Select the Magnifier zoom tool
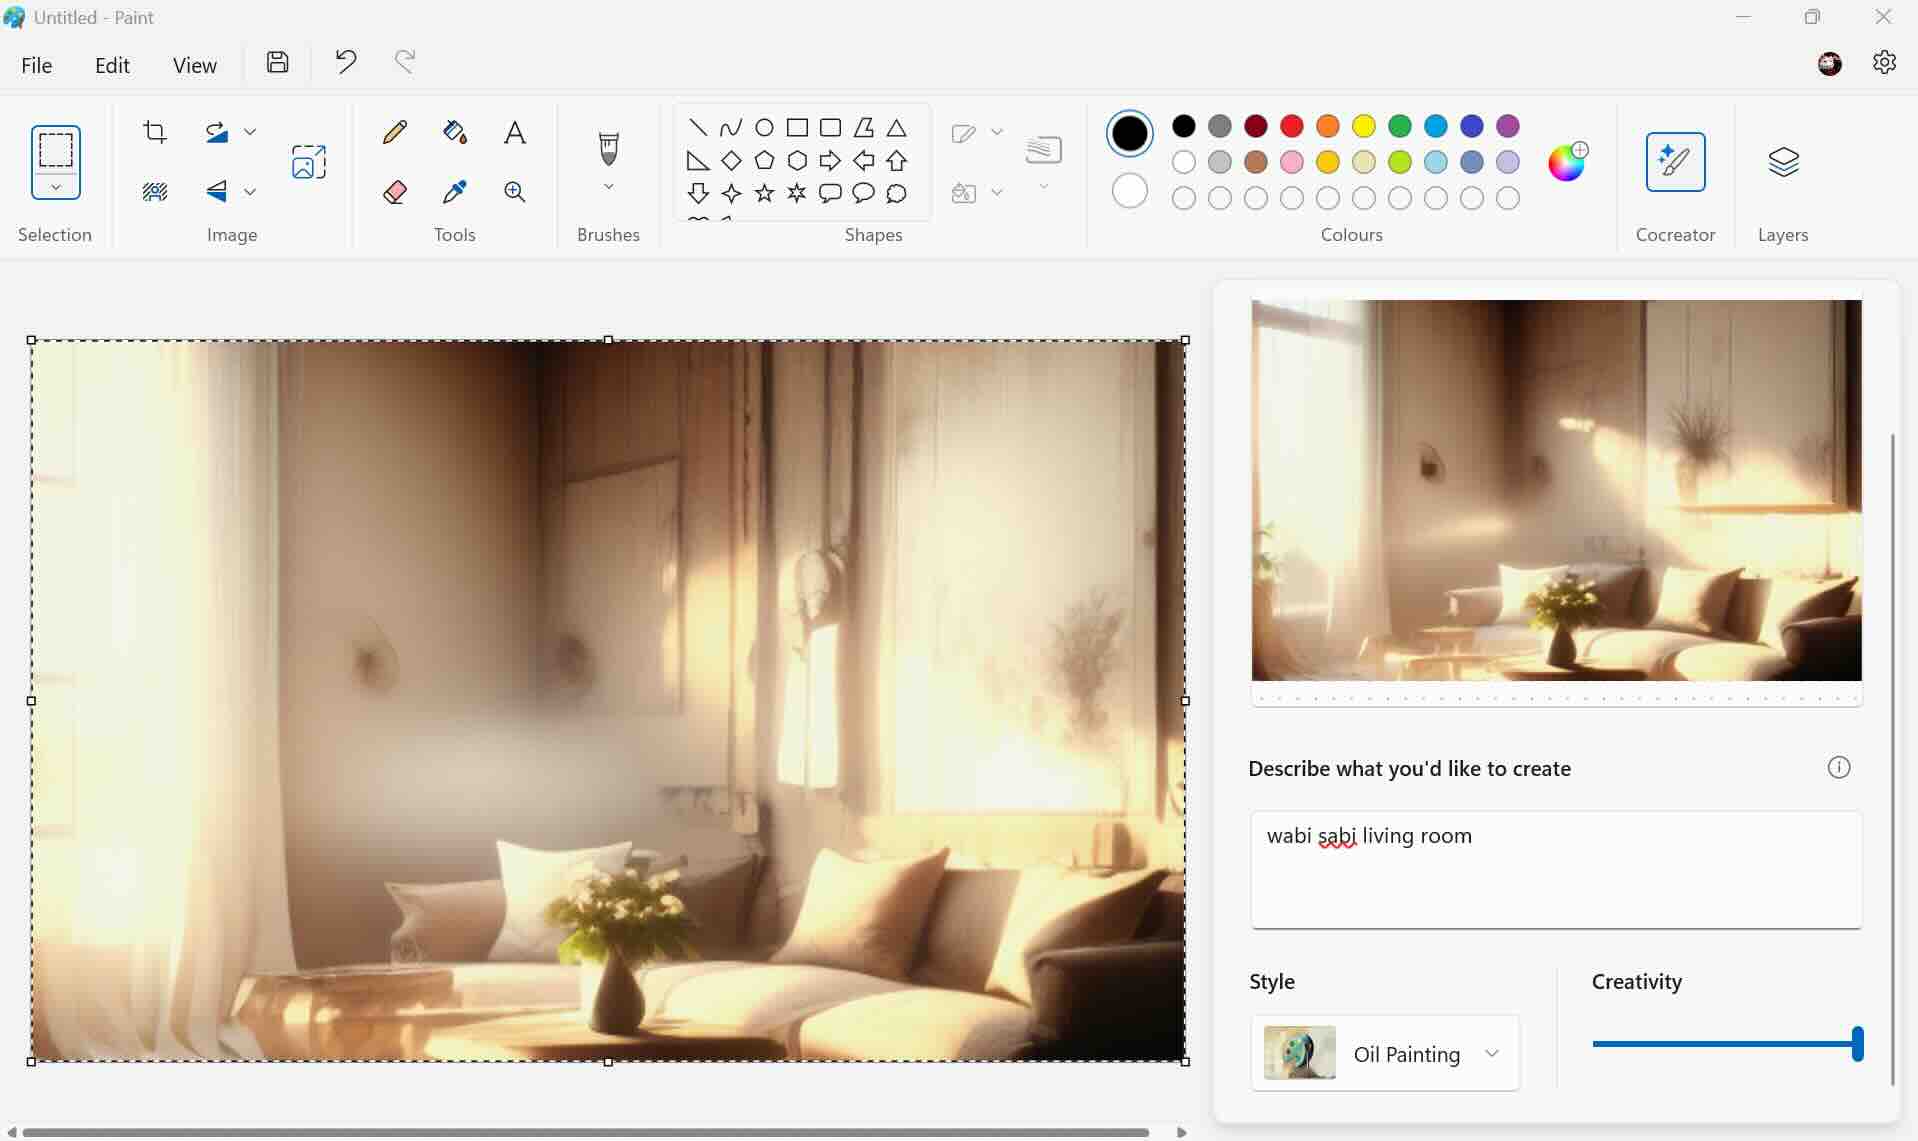1918x1141 pixels. [x=515, y=192]
